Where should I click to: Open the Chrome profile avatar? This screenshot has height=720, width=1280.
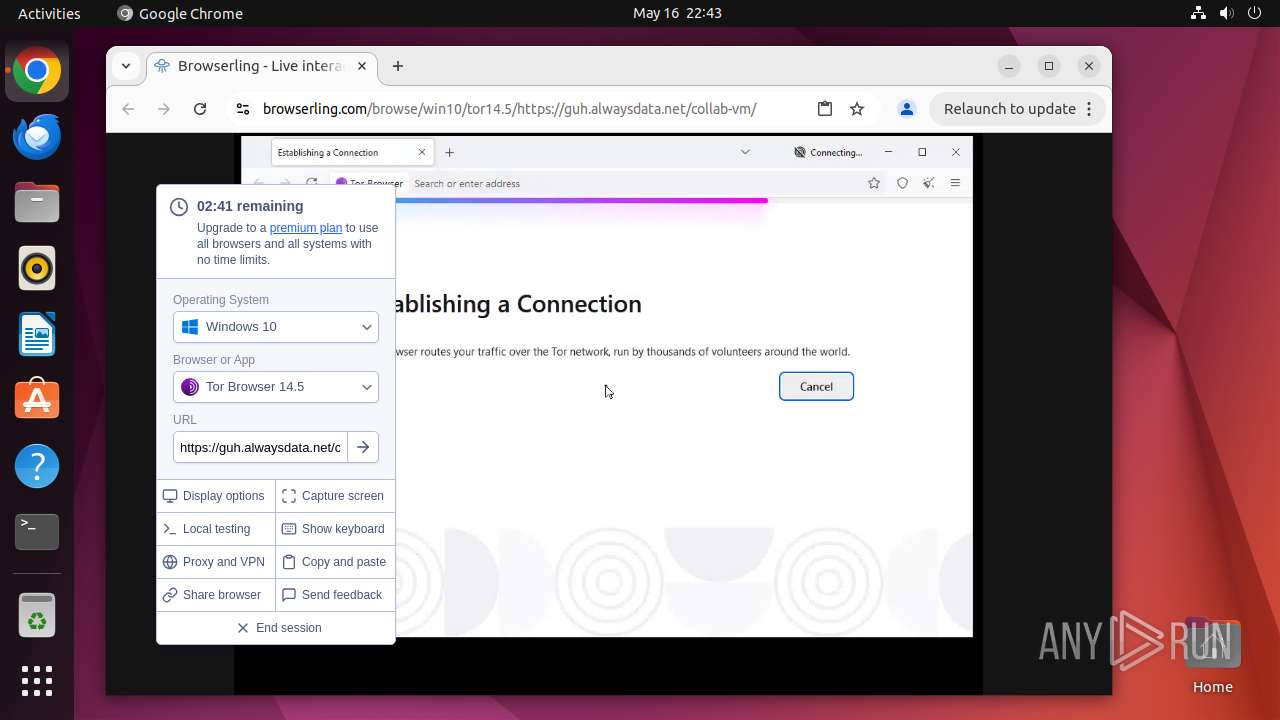point(907,109)
